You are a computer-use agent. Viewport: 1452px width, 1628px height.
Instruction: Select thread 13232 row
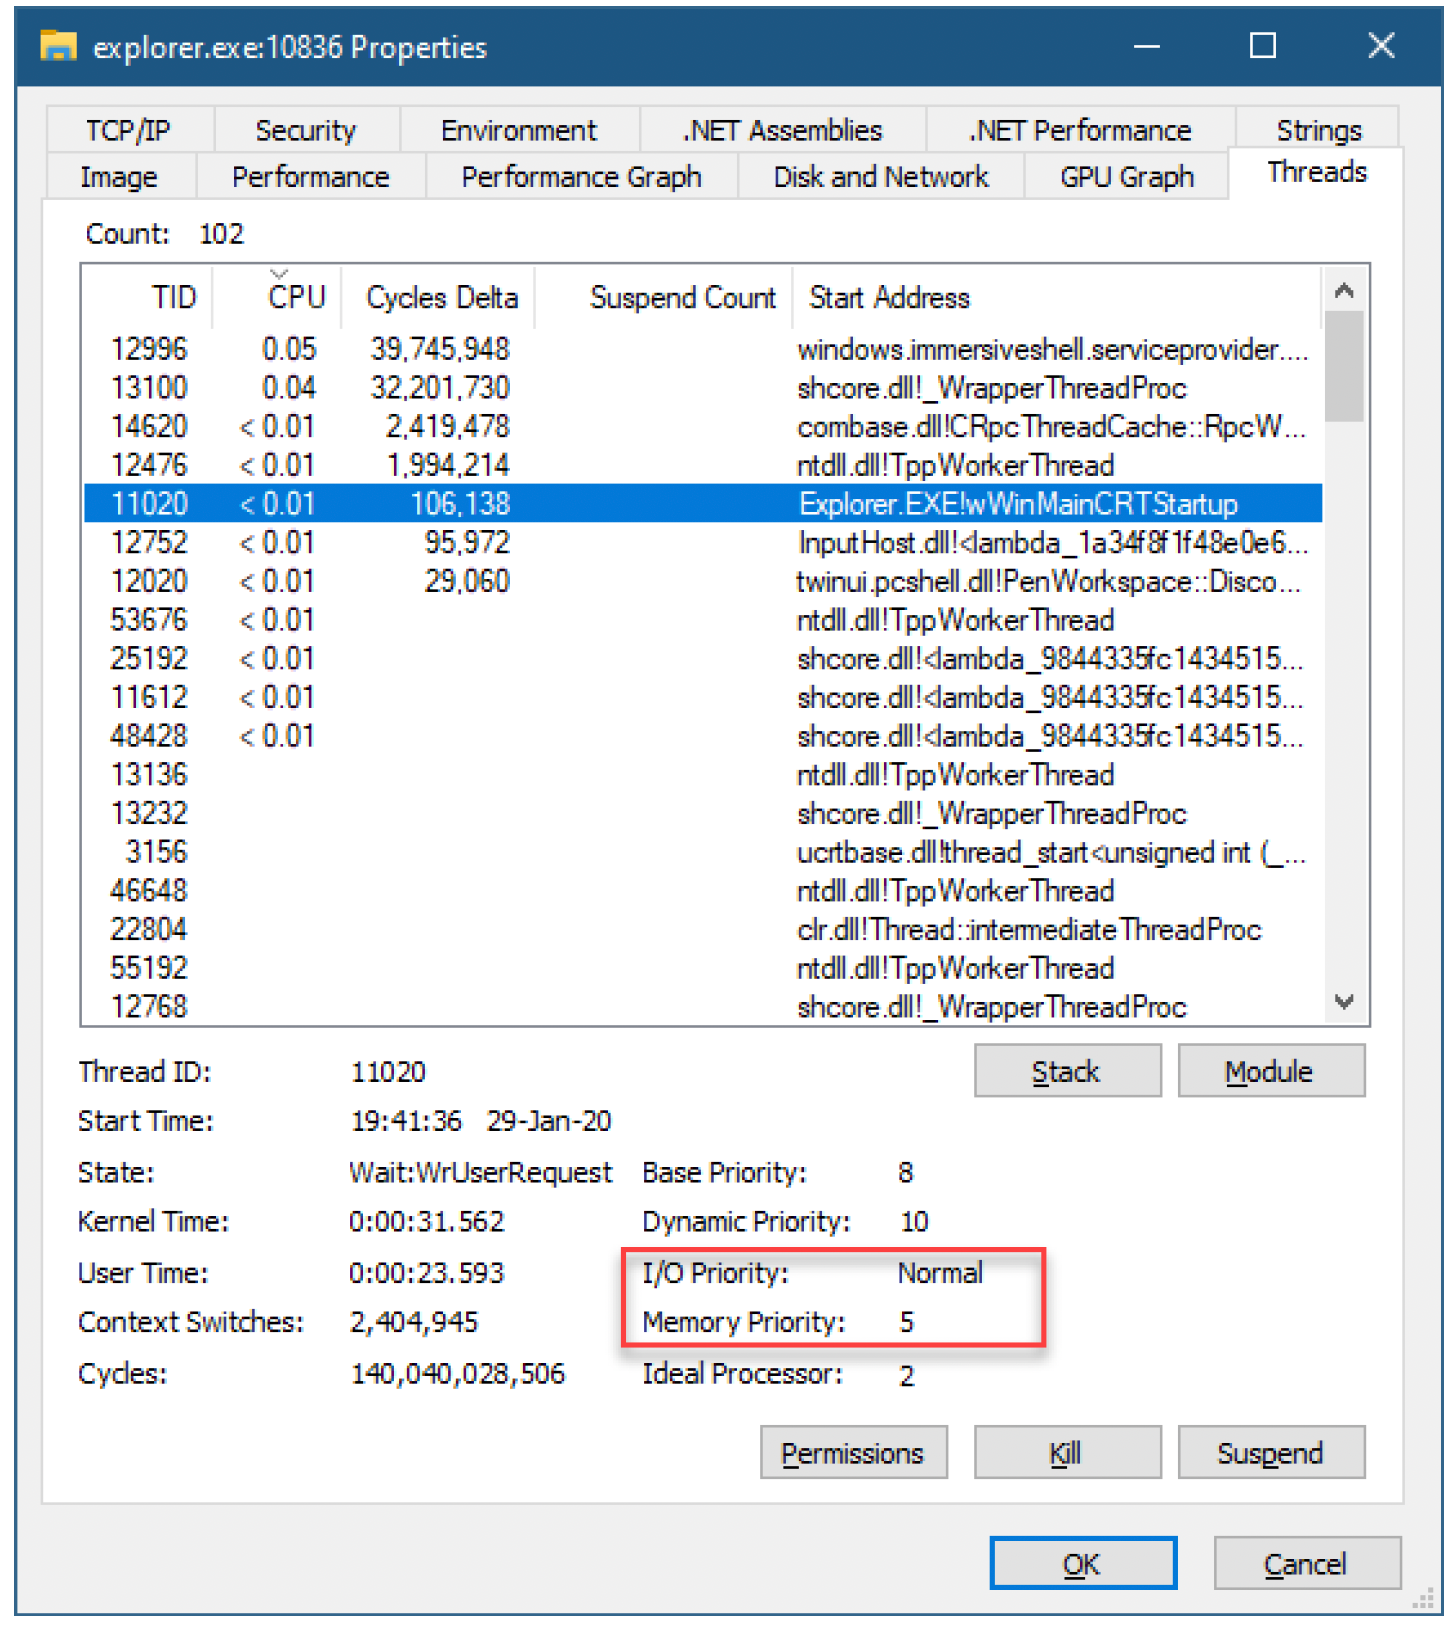click(703, 813)
